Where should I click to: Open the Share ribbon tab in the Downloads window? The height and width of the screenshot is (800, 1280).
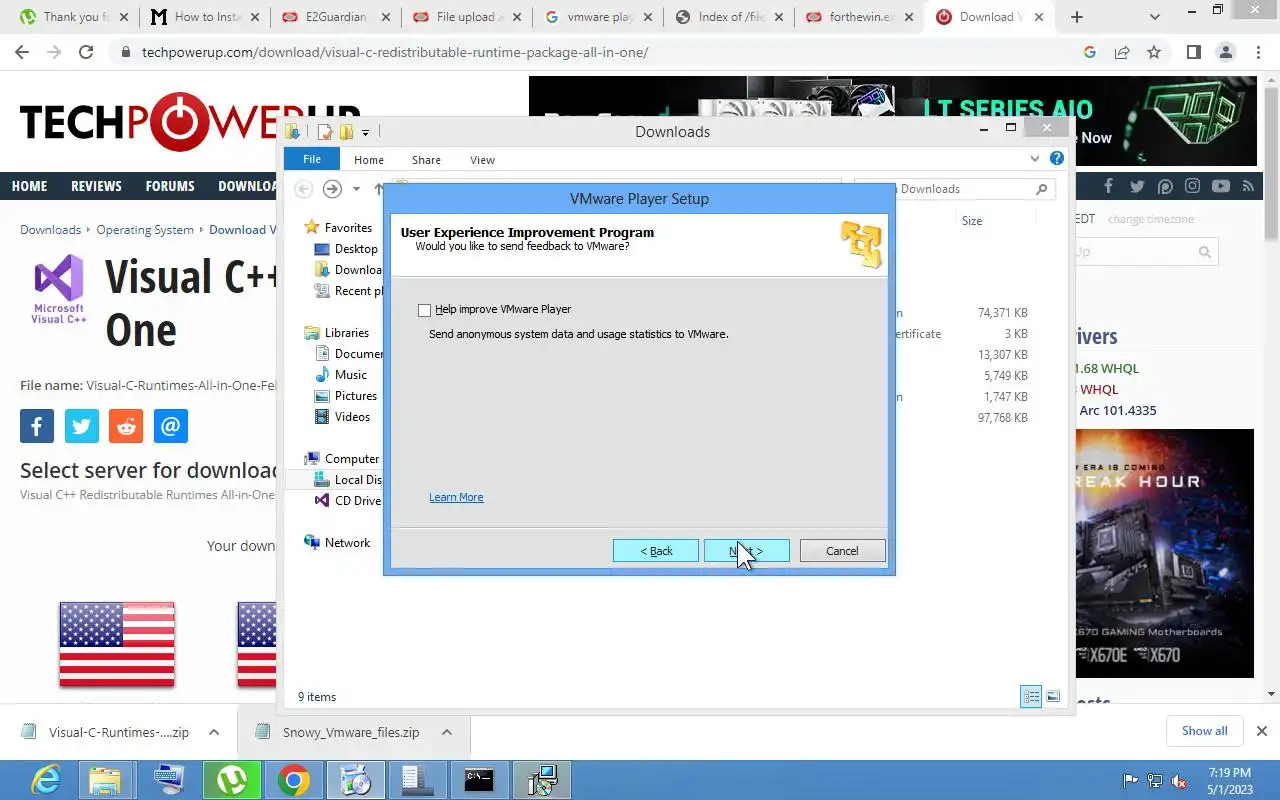(426, 160)
